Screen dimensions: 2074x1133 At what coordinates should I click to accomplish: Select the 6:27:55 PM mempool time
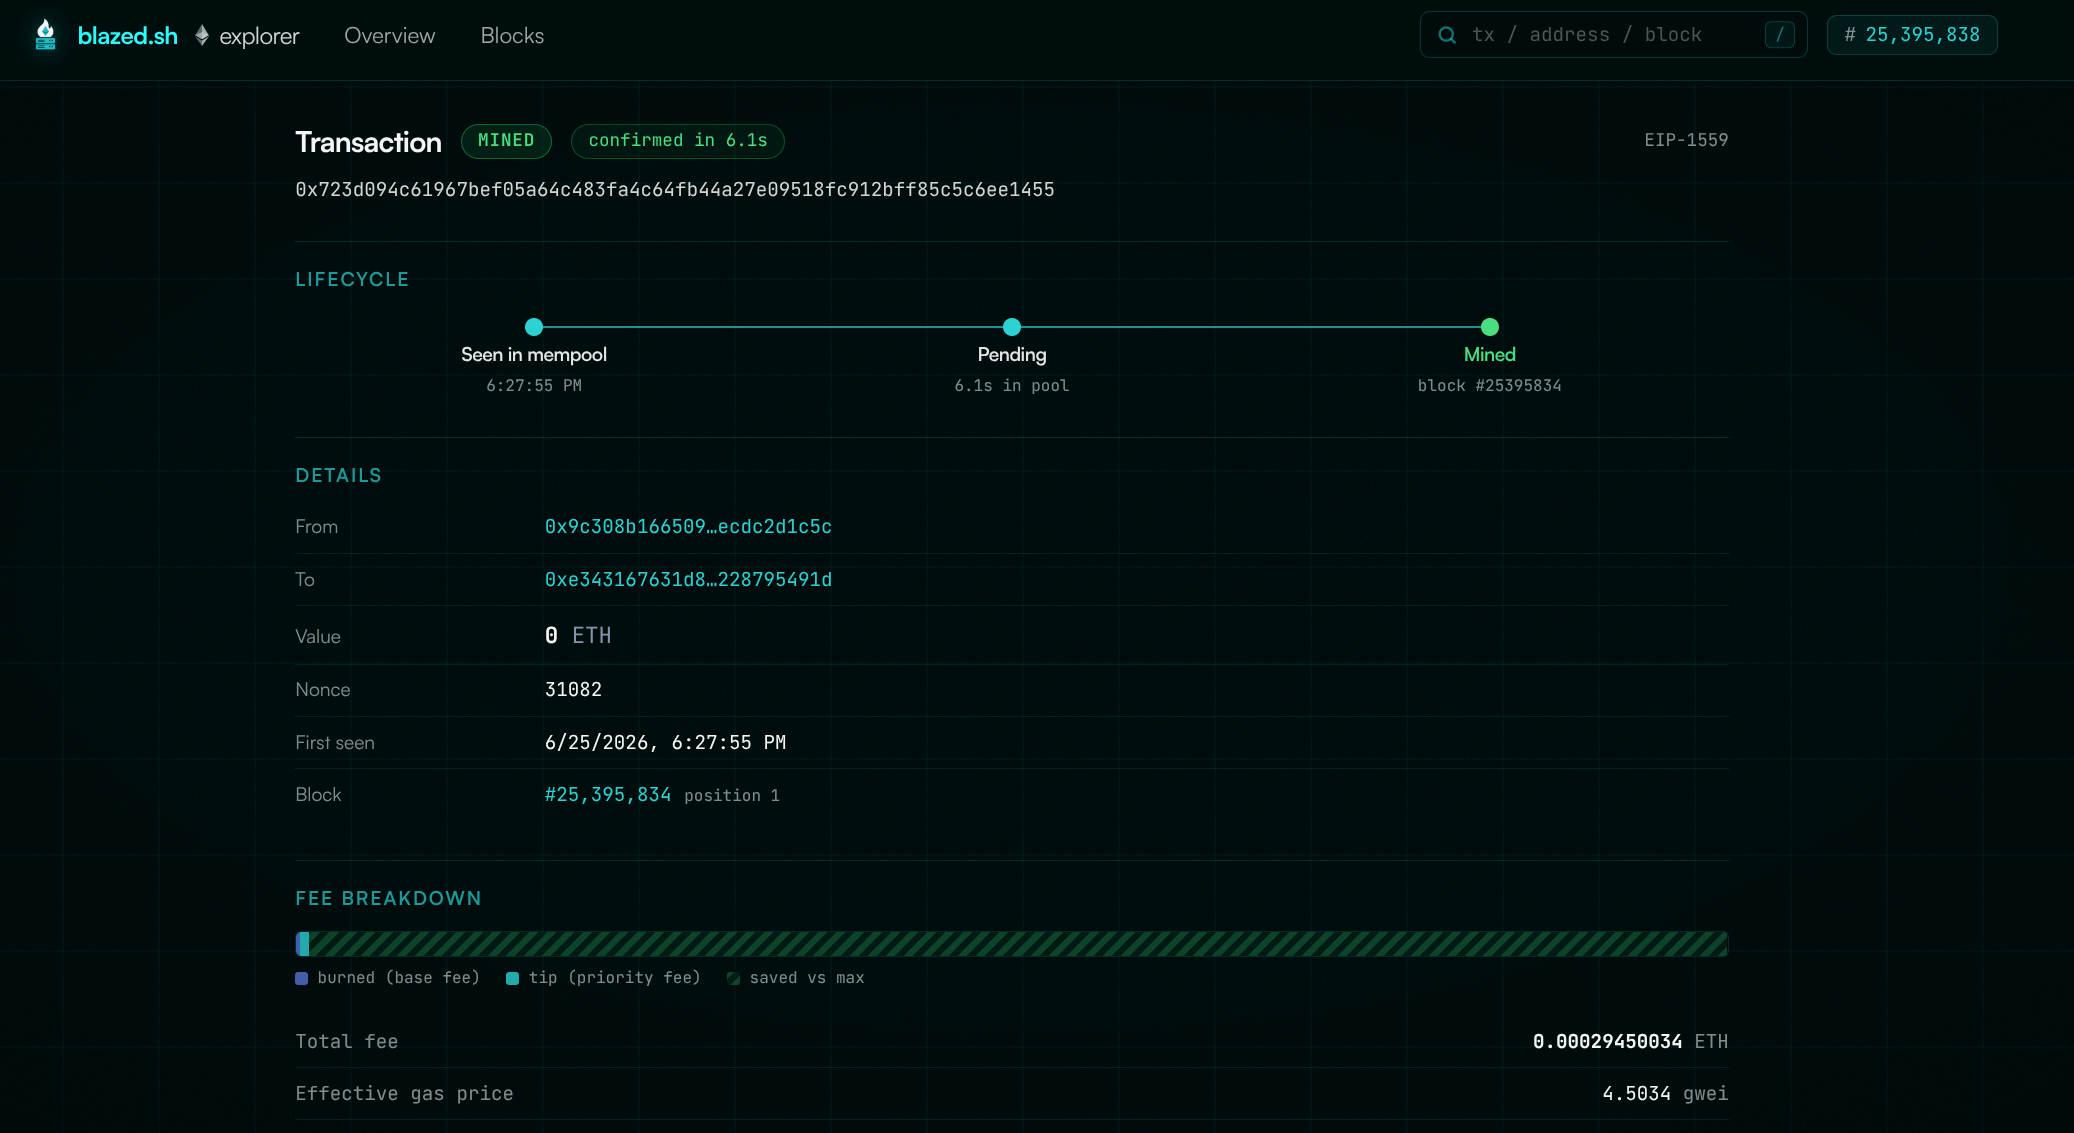534,386
